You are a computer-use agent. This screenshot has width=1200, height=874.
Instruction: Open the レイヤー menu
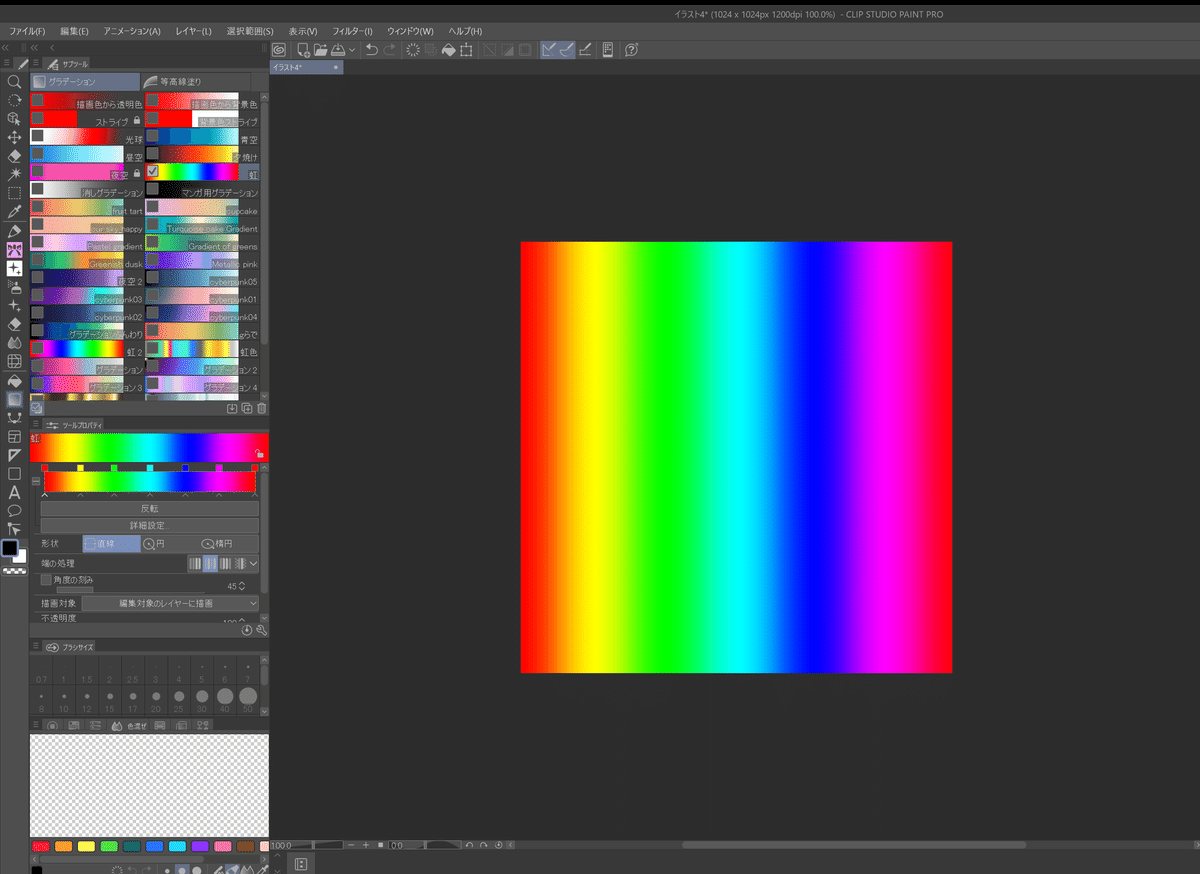pyautogui.click(x=193, y=31)
